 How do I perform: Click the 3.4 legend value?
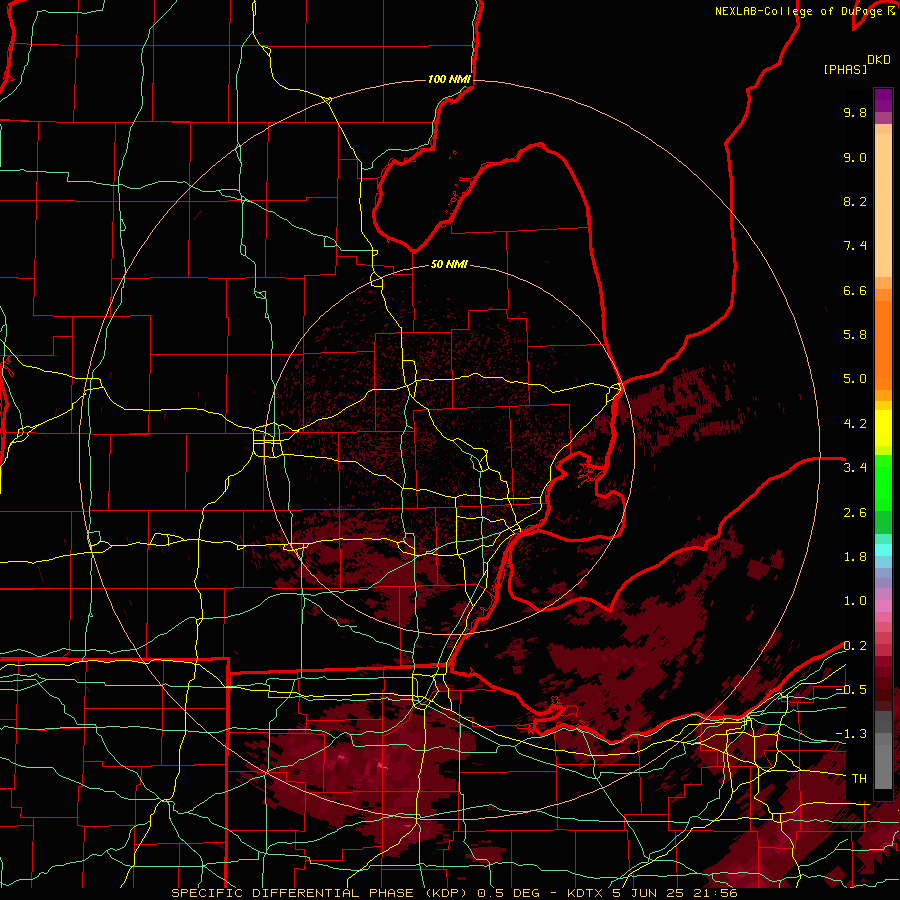(x=855, y=468)
